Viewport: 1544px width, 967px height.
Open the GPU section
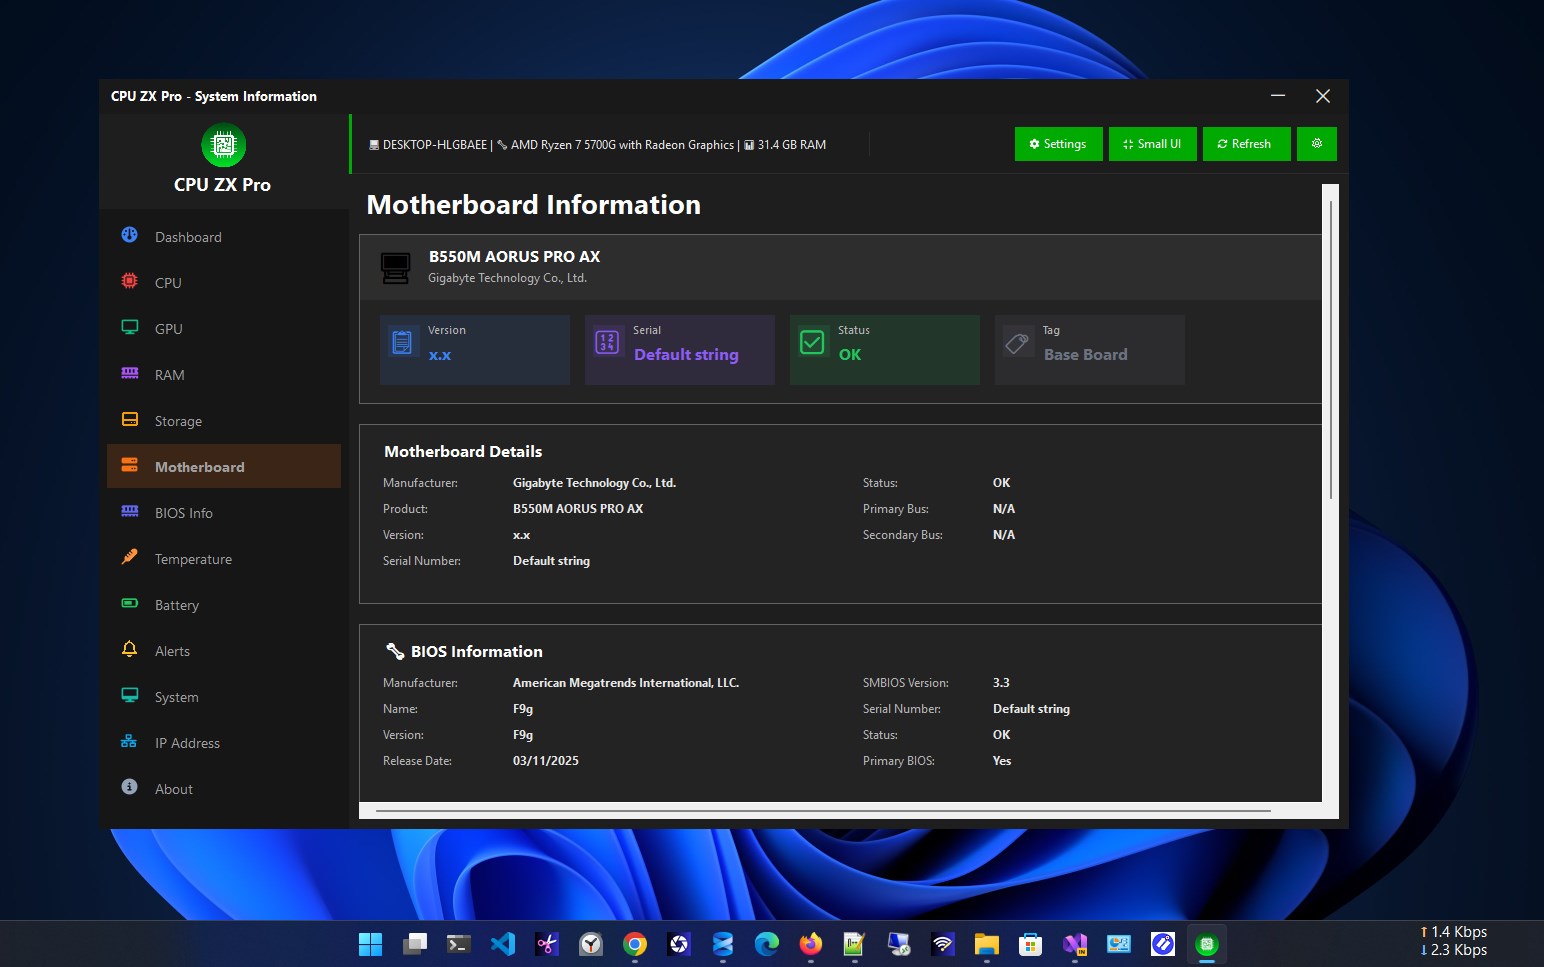pyautogui.click(x=224, y=329)
